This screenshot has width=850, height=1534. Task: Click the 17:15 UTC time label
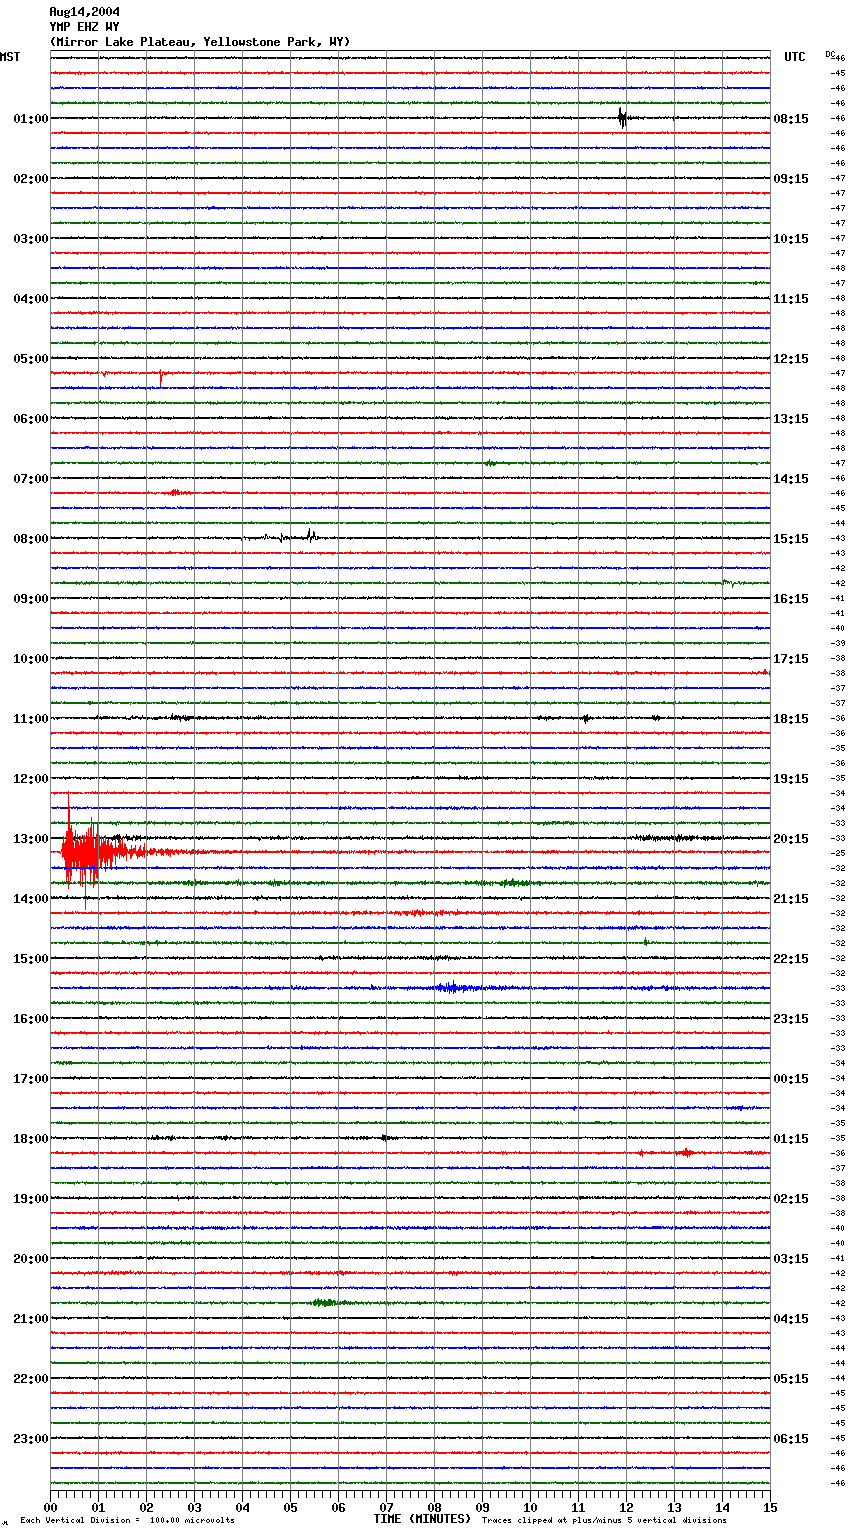click(791, 659)
